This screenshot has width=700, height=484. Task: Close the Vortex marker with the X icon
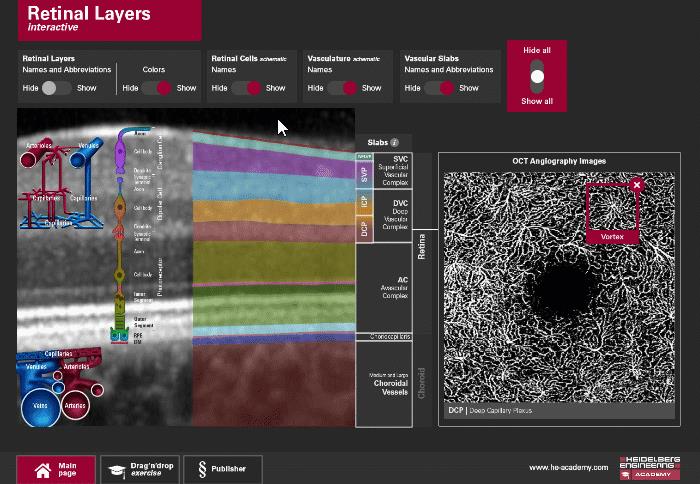(637, 185)
